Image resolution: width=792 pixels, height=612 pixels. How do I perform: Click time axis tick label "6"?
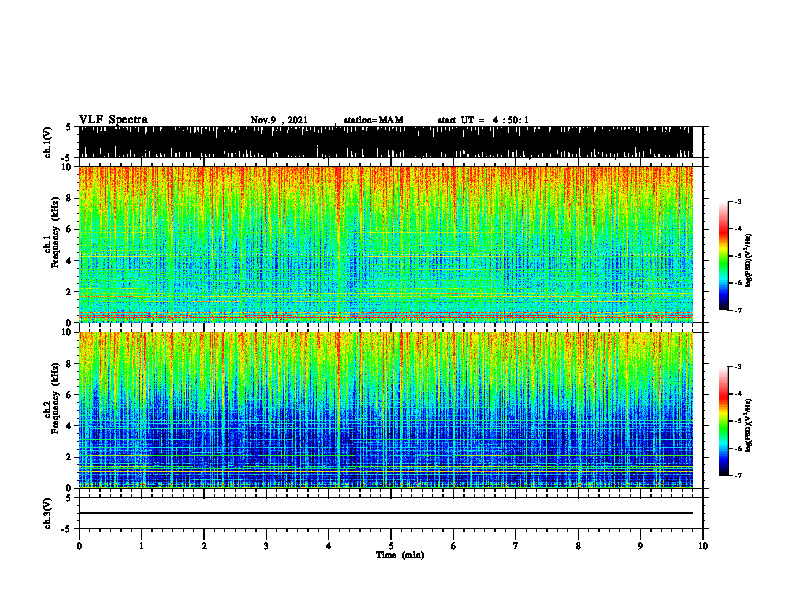click(454, 546)
